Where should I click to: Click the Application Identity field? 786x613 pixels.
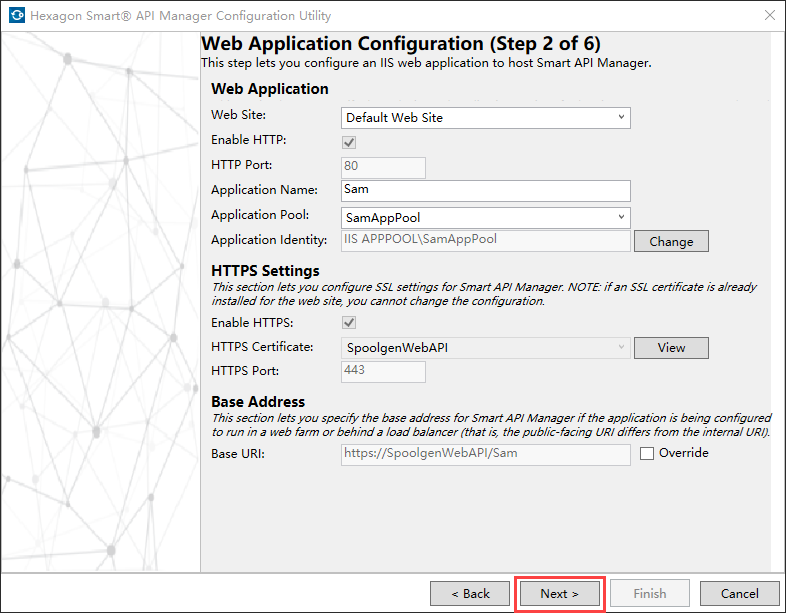tap(485, 240)
